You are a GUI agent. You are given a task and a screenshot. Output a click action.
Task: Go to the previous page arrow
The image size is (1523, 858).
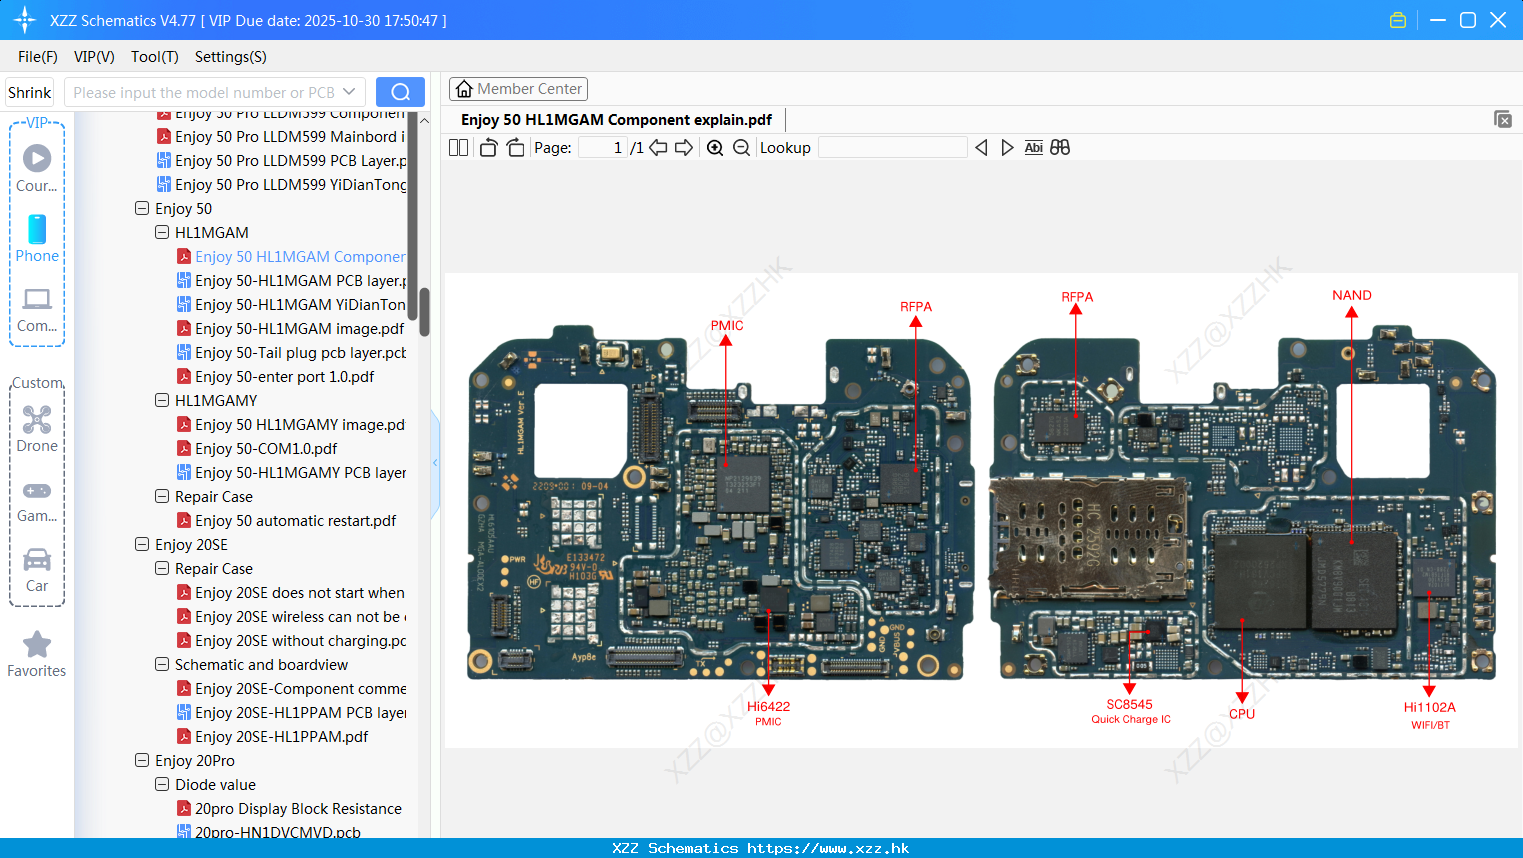[x=658, y=147]
